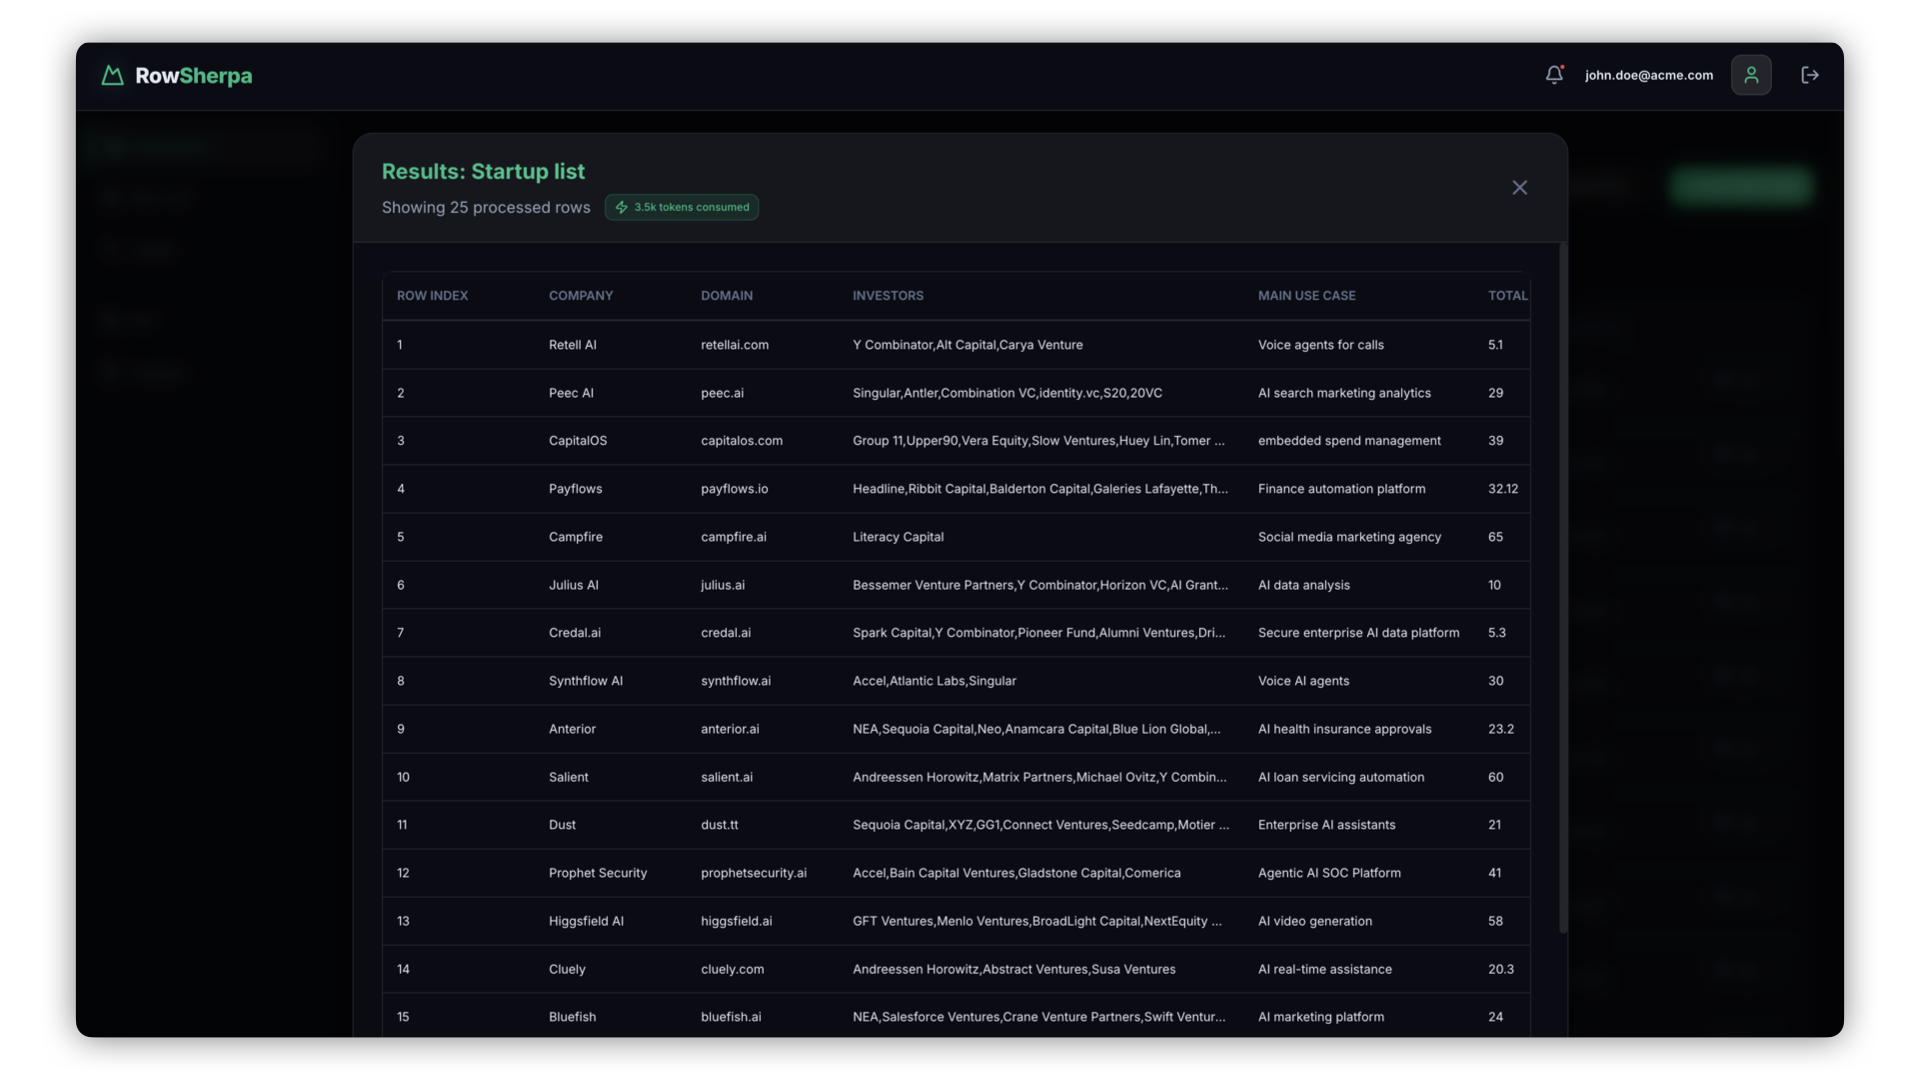Sort the table by the COMPANY column
Screen dimensions: 1920x1080
pos(580,295)
